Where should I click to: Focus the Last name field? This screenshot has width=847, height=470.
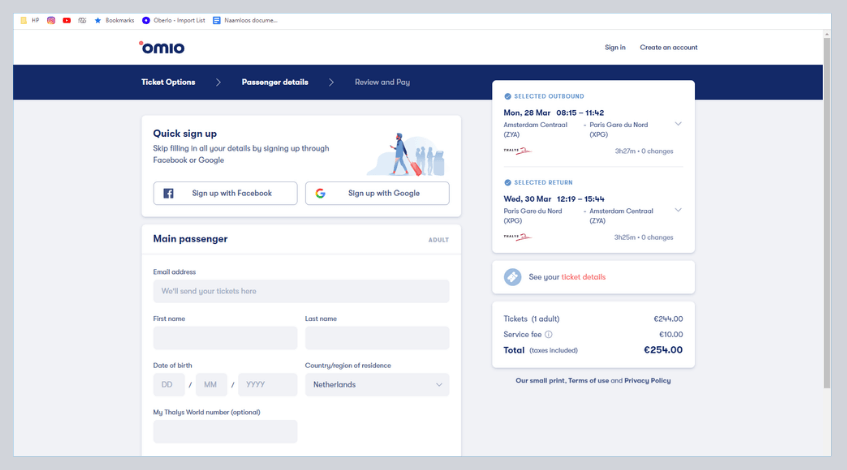[x=377, y=338]
